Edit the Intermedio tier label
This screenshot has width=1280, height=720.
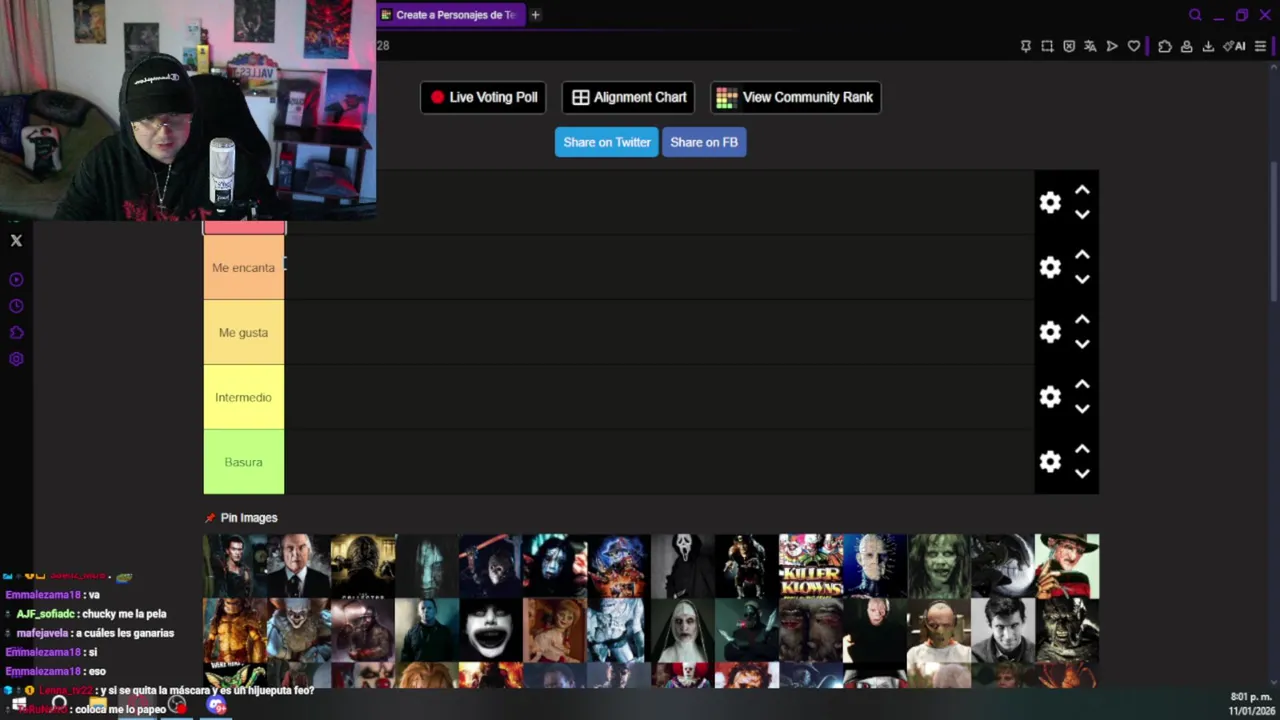(x=243, y=397)
